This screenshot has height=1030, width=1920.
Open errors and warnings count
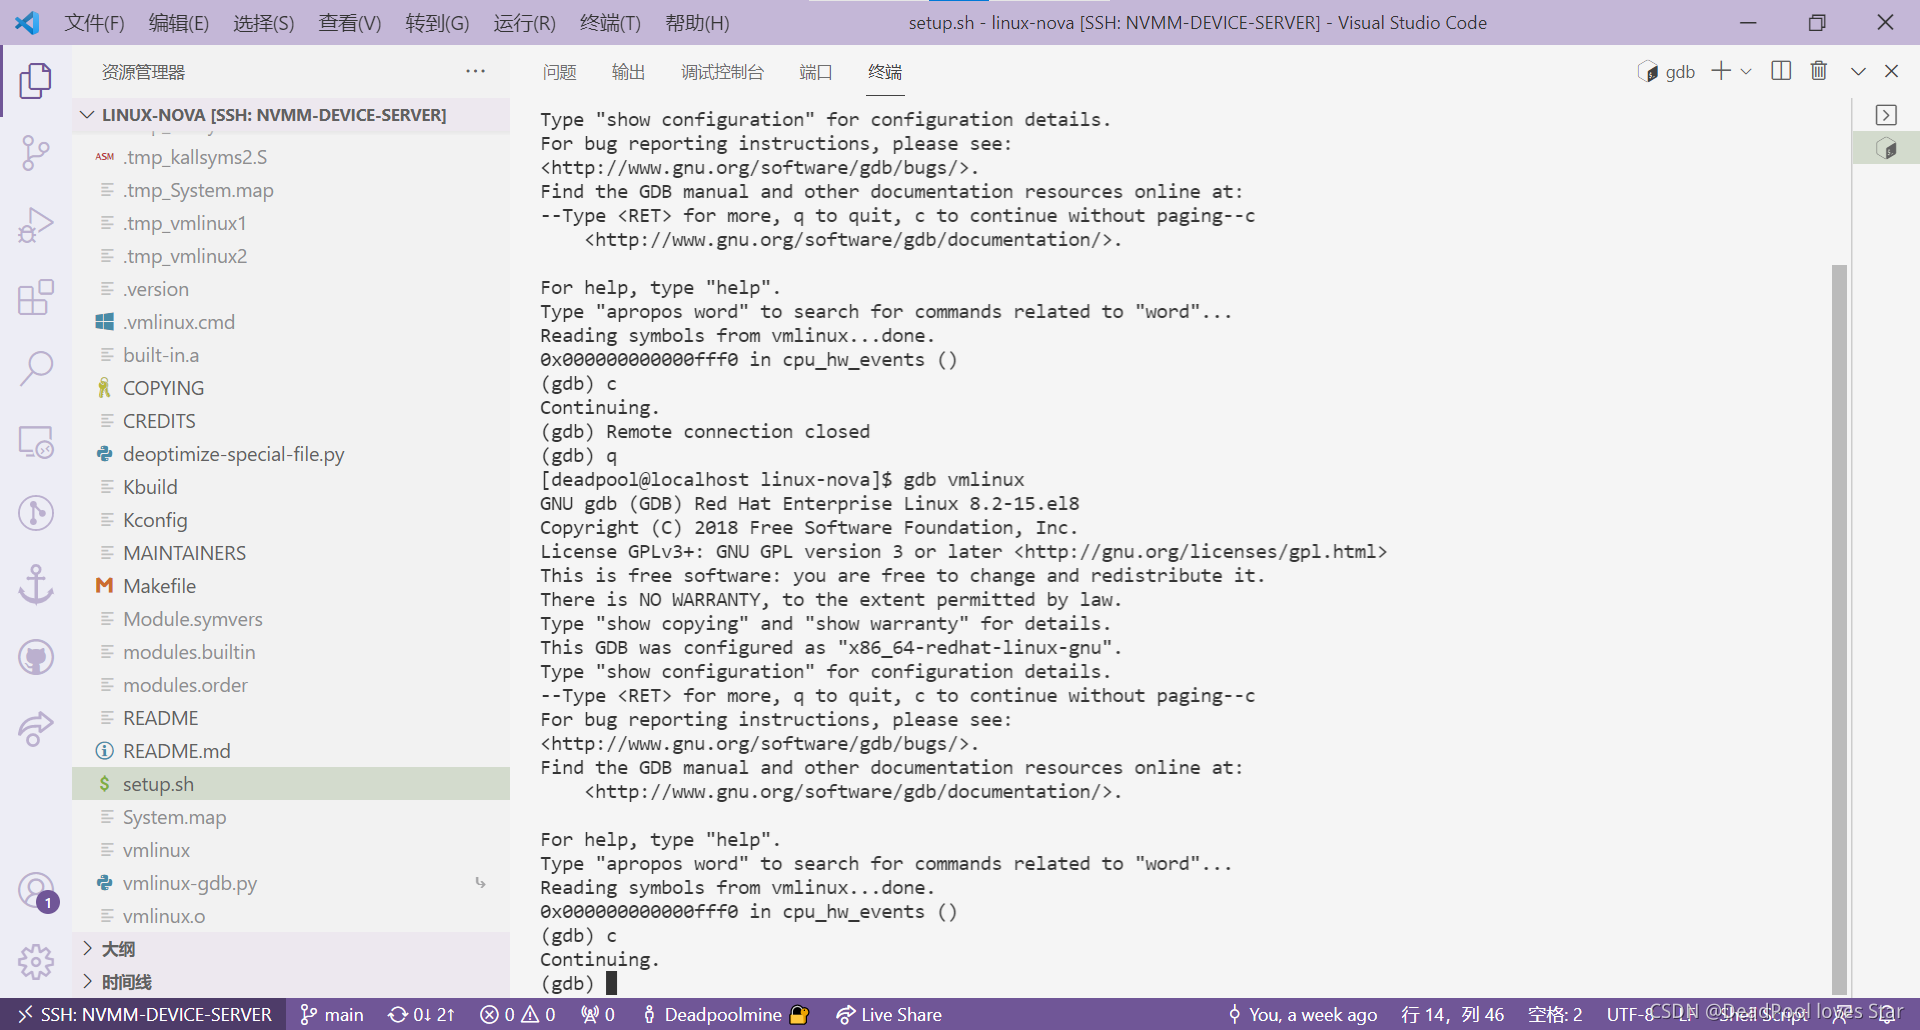click(x=517, y=1014)
